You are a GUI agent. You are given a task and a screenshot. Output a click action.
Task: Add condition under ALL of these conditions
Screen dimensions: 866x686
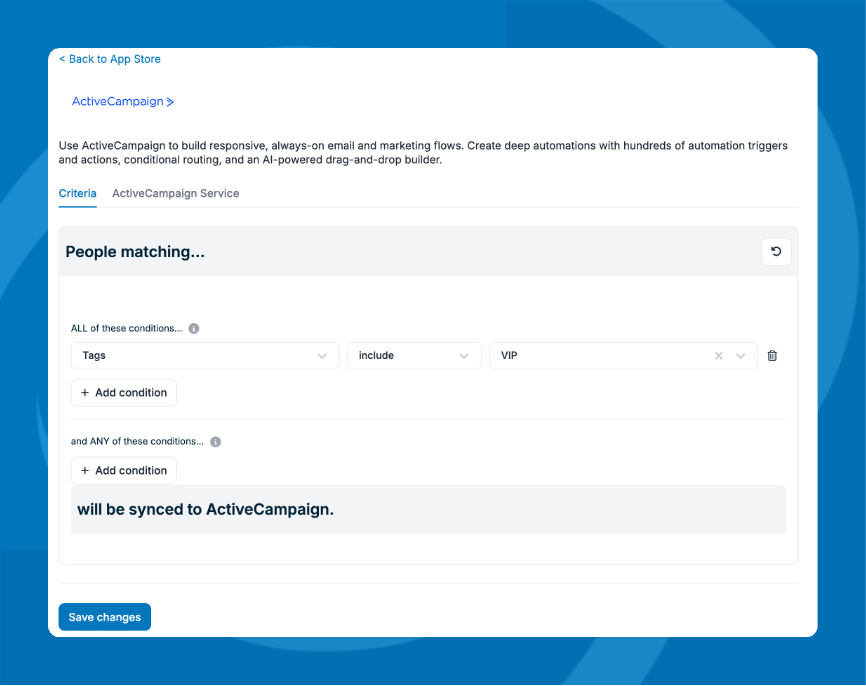[124, 393]
